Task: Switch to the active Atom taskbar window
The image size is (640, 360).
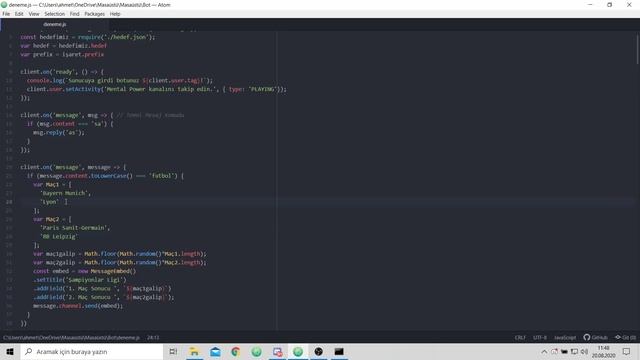Action: [298, 351]
